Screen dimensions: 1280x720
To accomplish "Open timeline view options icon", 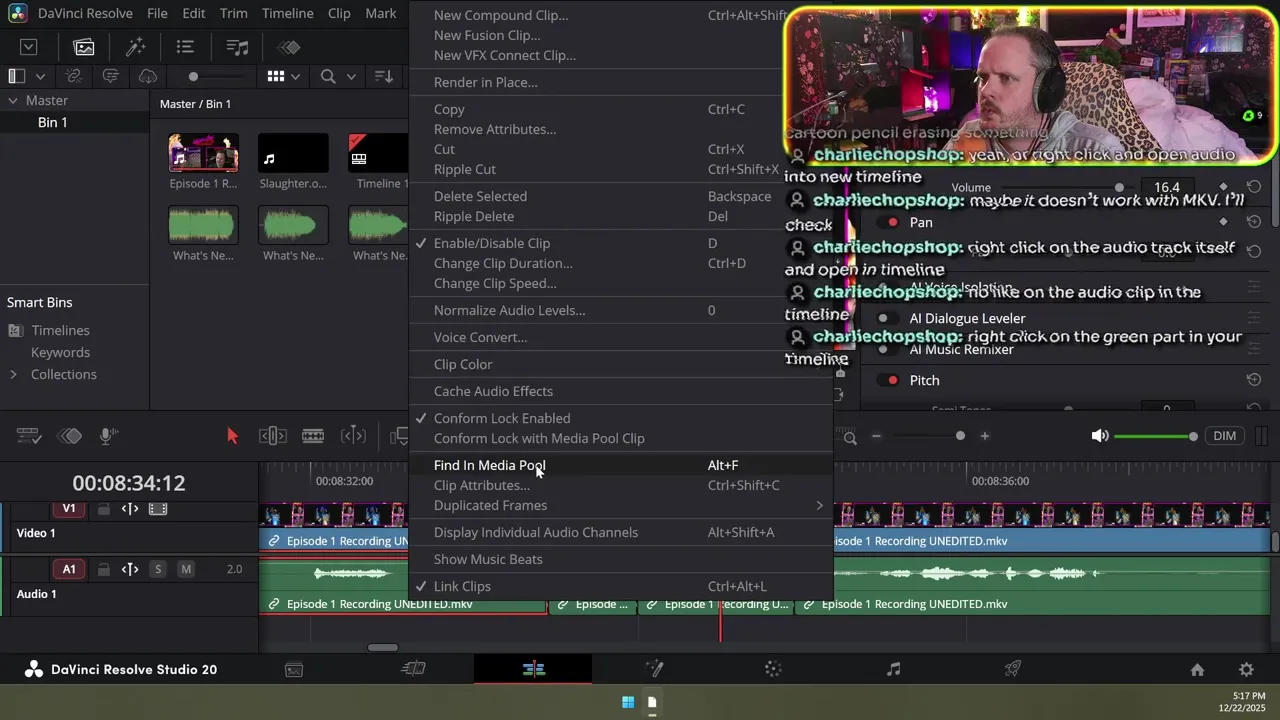I will tap(28, 435).
